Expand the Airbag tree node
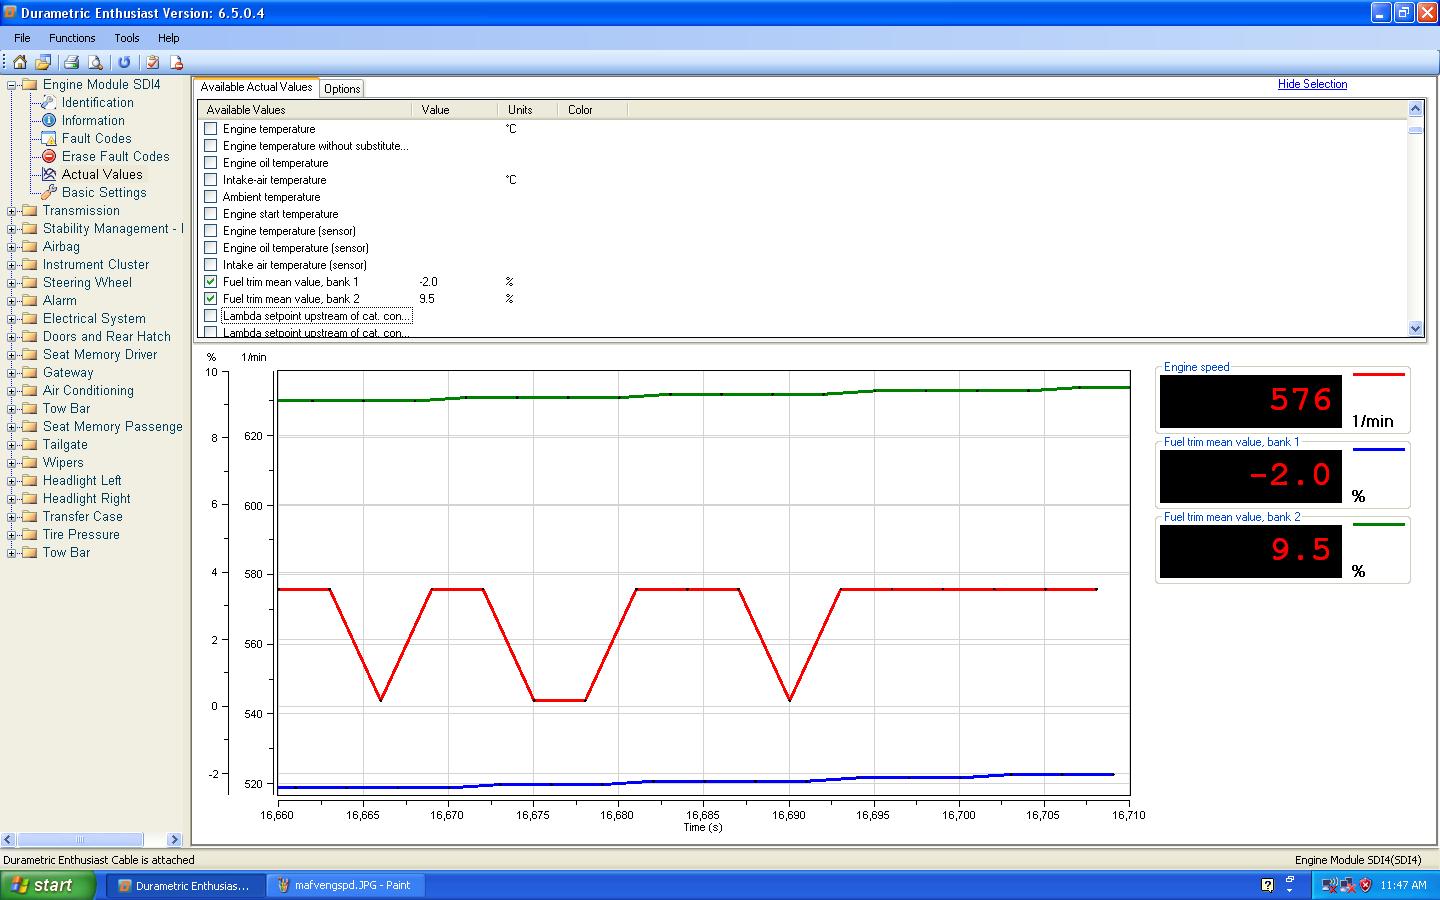 (x=11, y=247)
